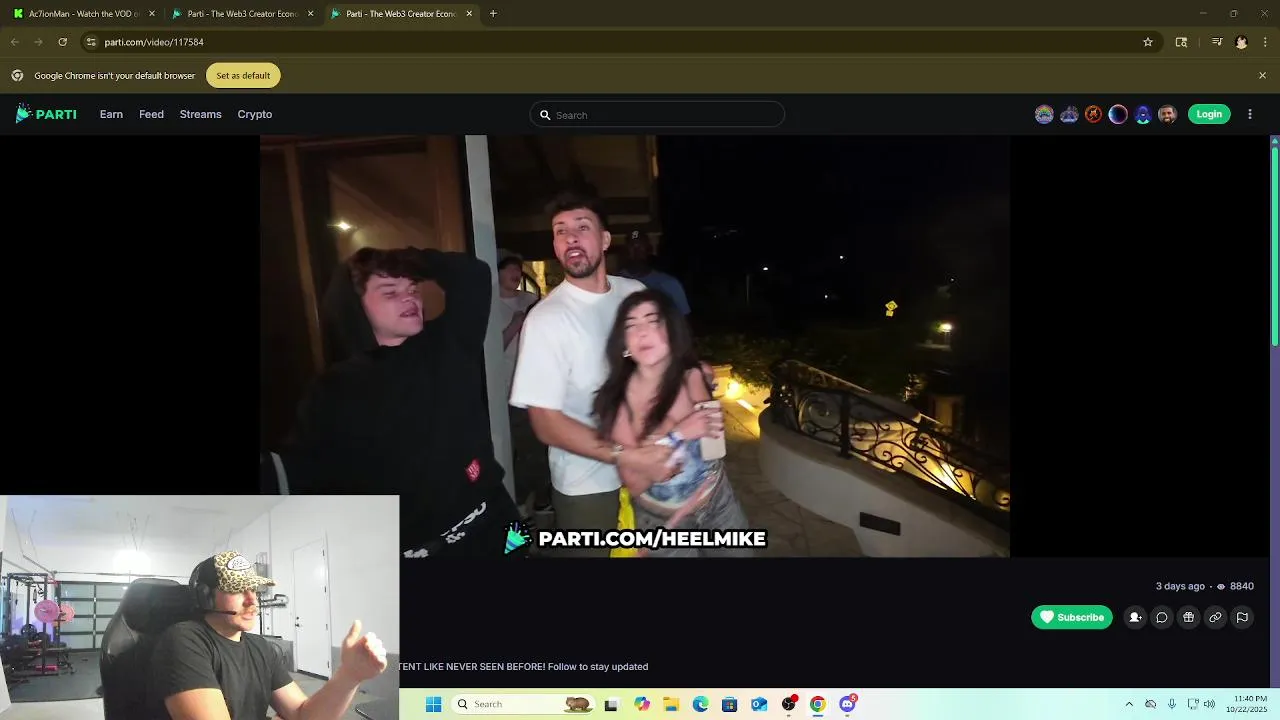Open the red-orange circular streamer avatar
The height and width of the screenshot is (720, 1280).
click(1093, 114)
